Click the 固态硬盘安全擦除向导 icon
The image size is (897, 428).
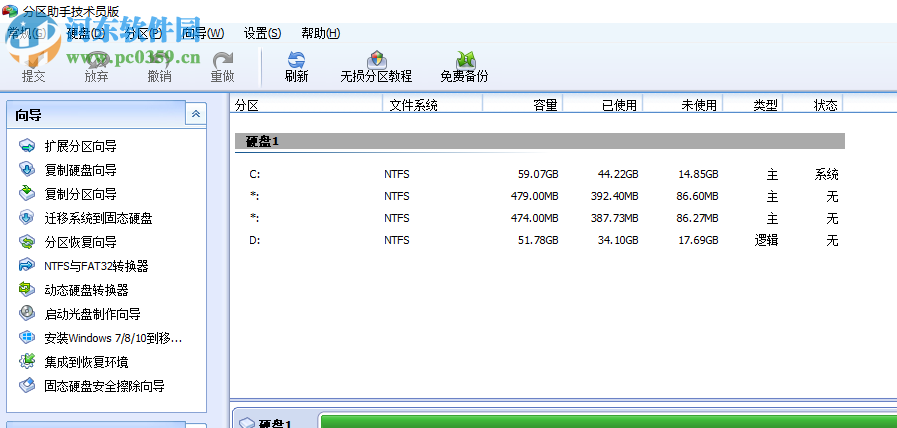(27, 386)
